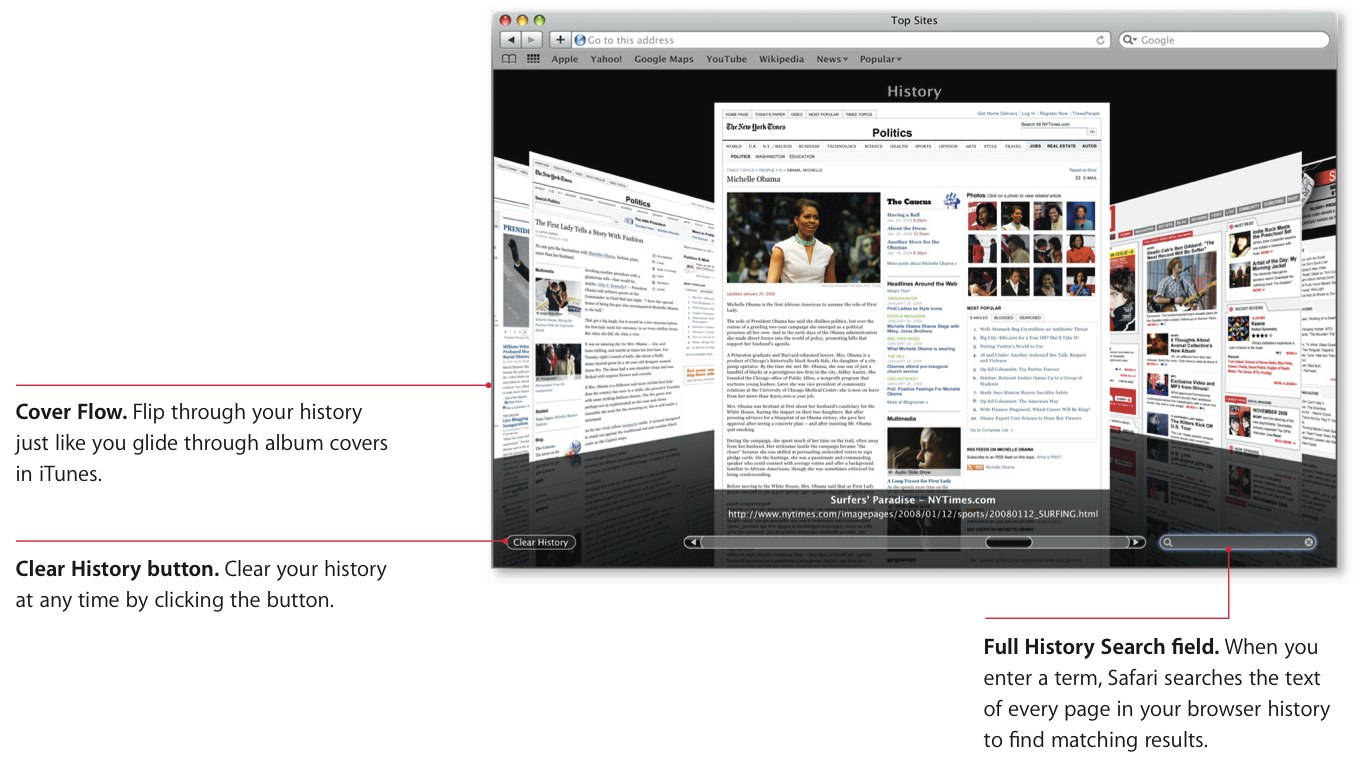Open the Google Maps bookmark
The height and width of the screenshot is (767, 1369).
pyautogui.click(x=664, y=59)
